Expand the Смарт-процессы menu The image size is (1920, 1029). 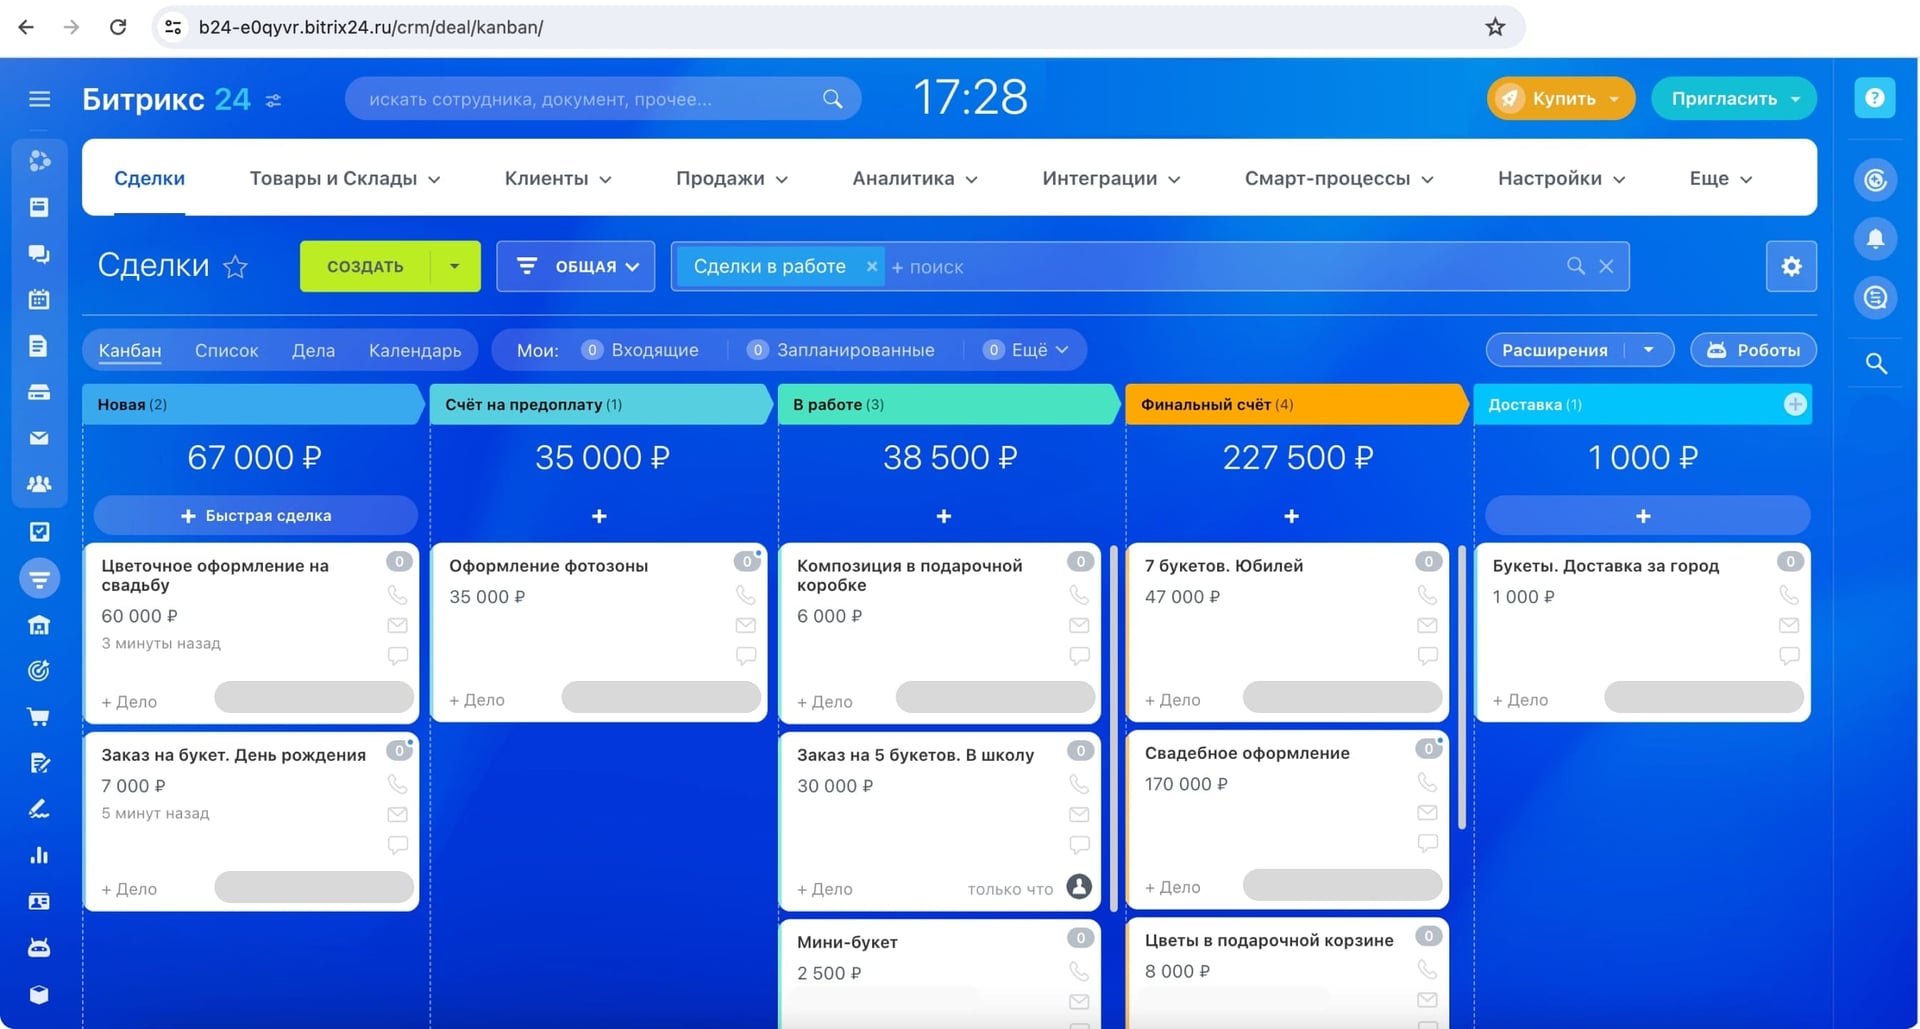point(1339,178)
